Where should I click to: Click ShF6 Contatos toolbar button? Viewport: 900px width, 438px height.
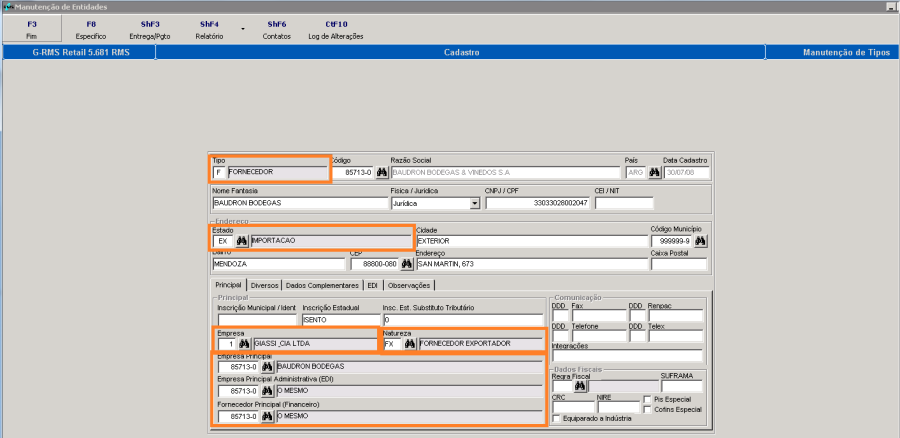point(277,30)
